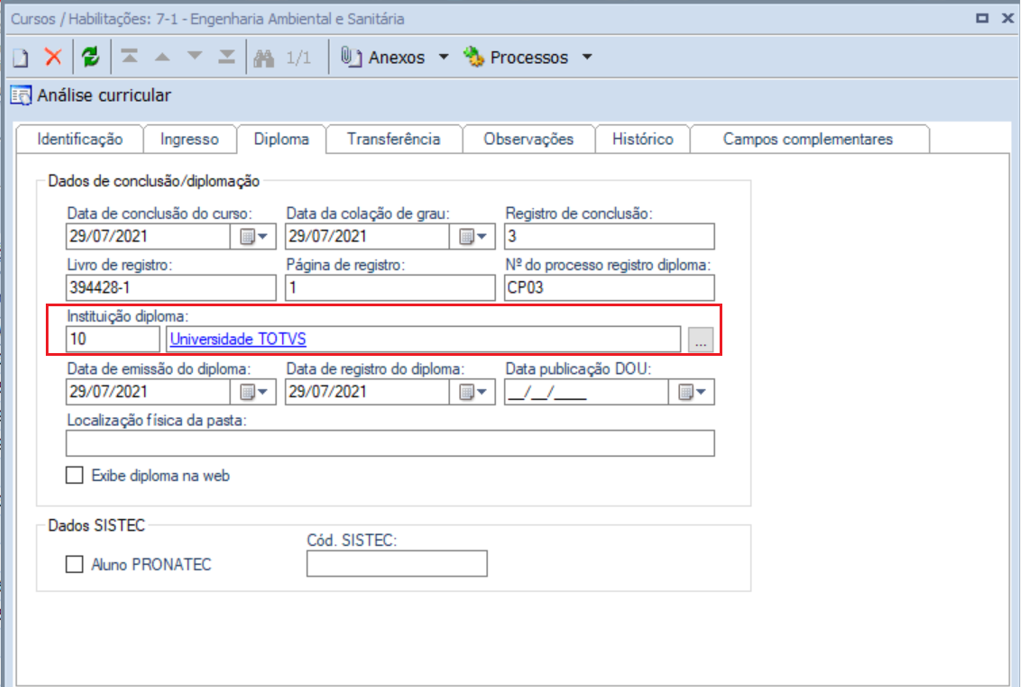Switch to the Ingresso tab
The height and width of the screenshot is (687, 1021).
pos(189,139)
